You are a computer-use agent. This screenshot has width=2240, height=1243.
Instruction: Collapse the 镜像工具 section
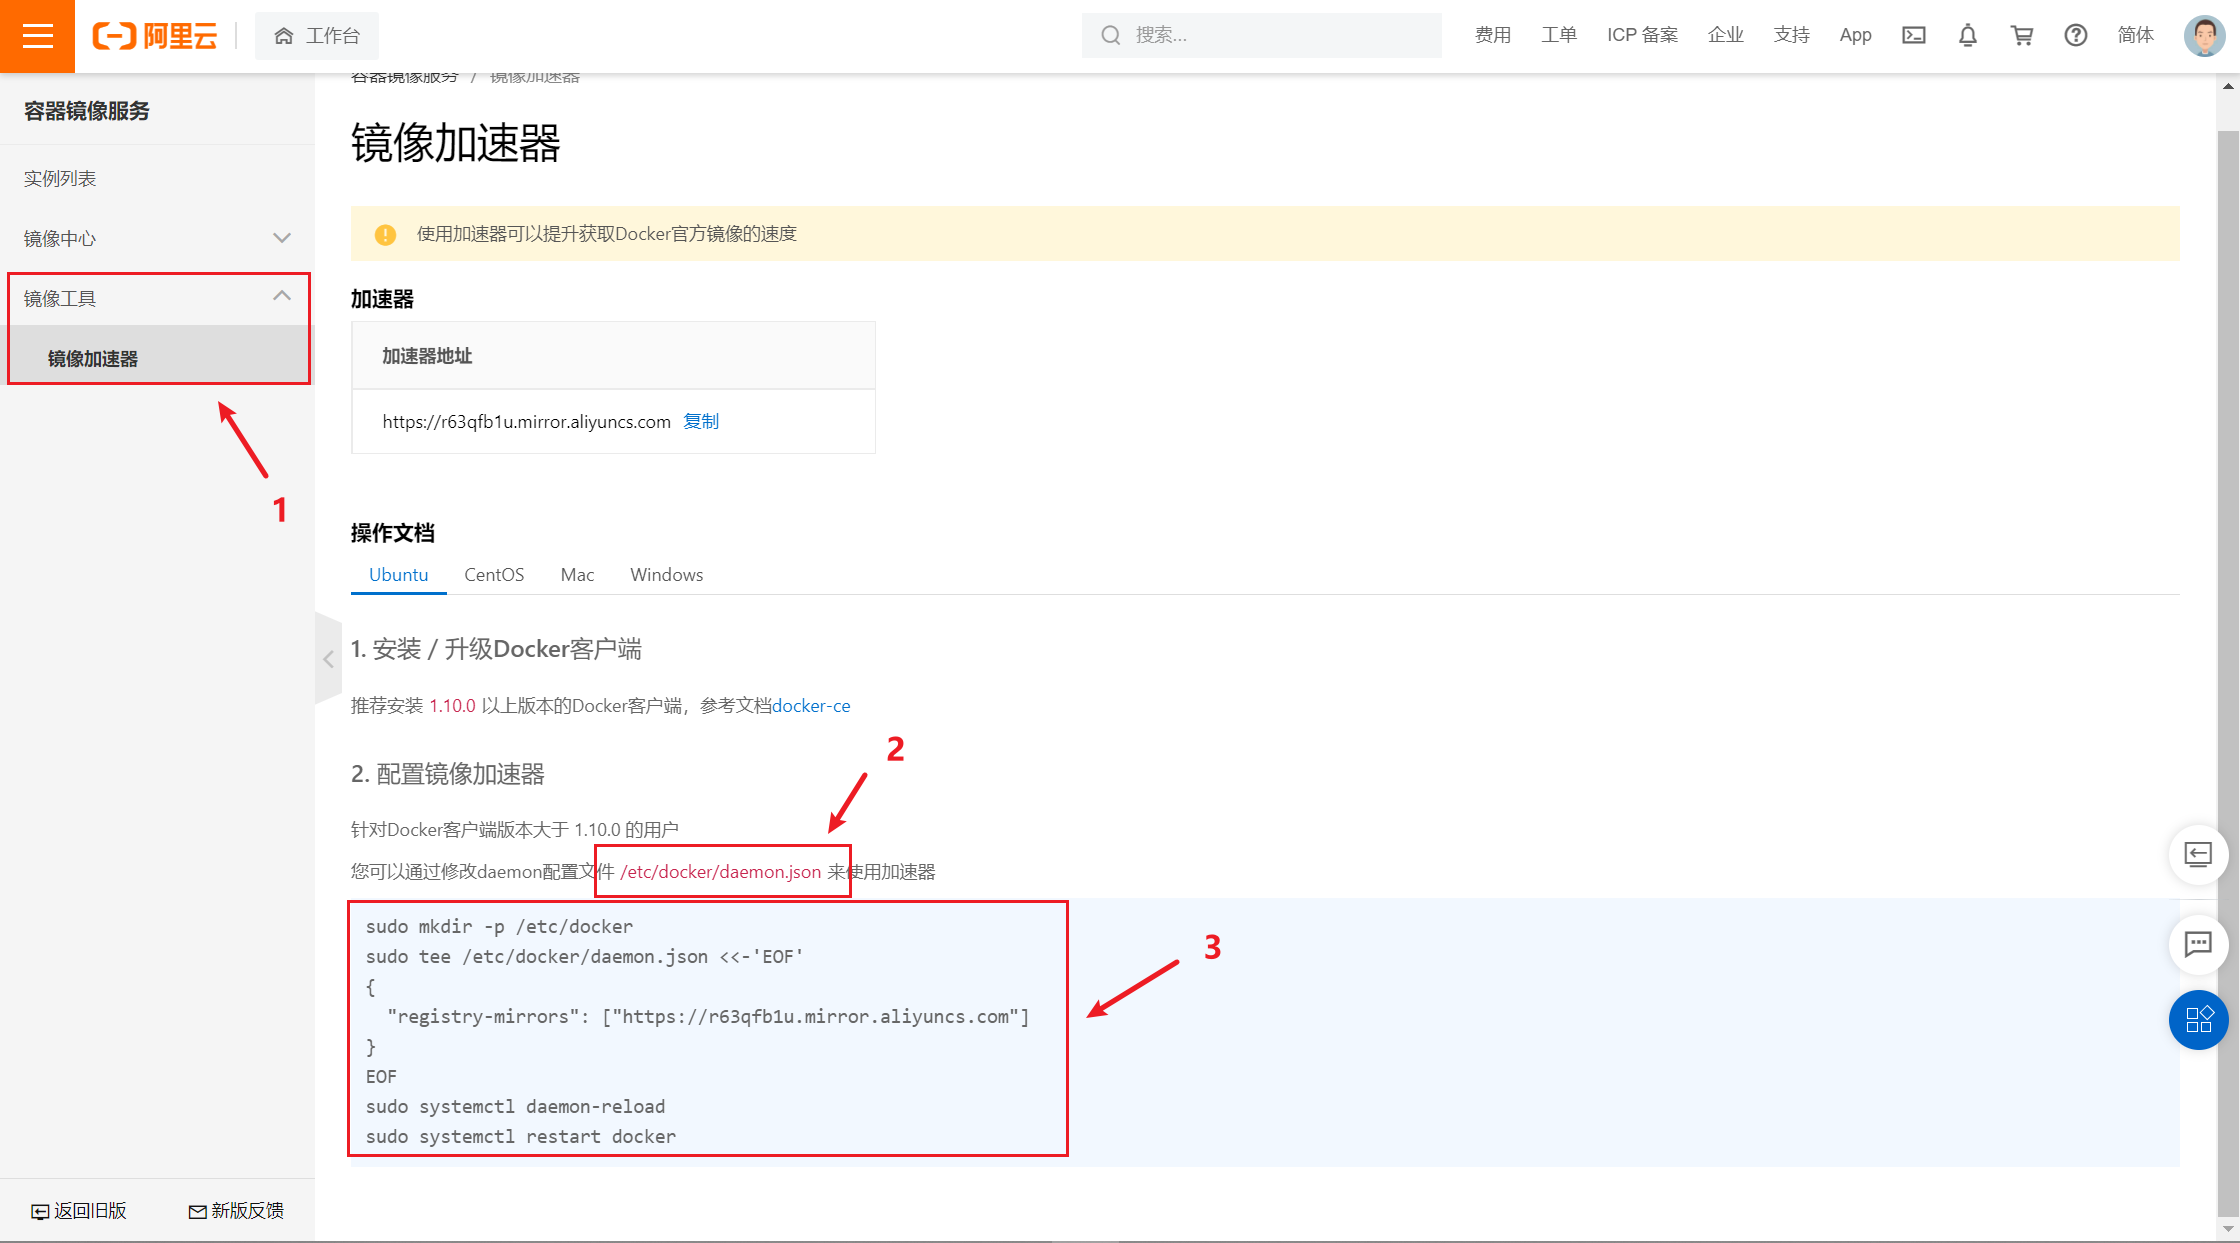[281, 297]
